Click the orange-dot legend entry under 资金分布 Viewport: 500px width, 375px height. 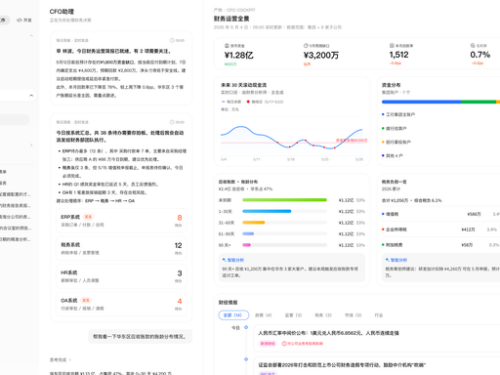coord(396,142)
